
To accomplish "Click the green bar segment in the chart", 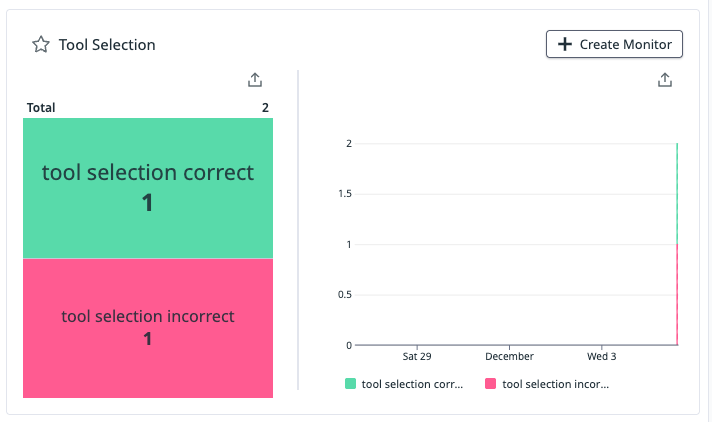I will coord(677,193).
